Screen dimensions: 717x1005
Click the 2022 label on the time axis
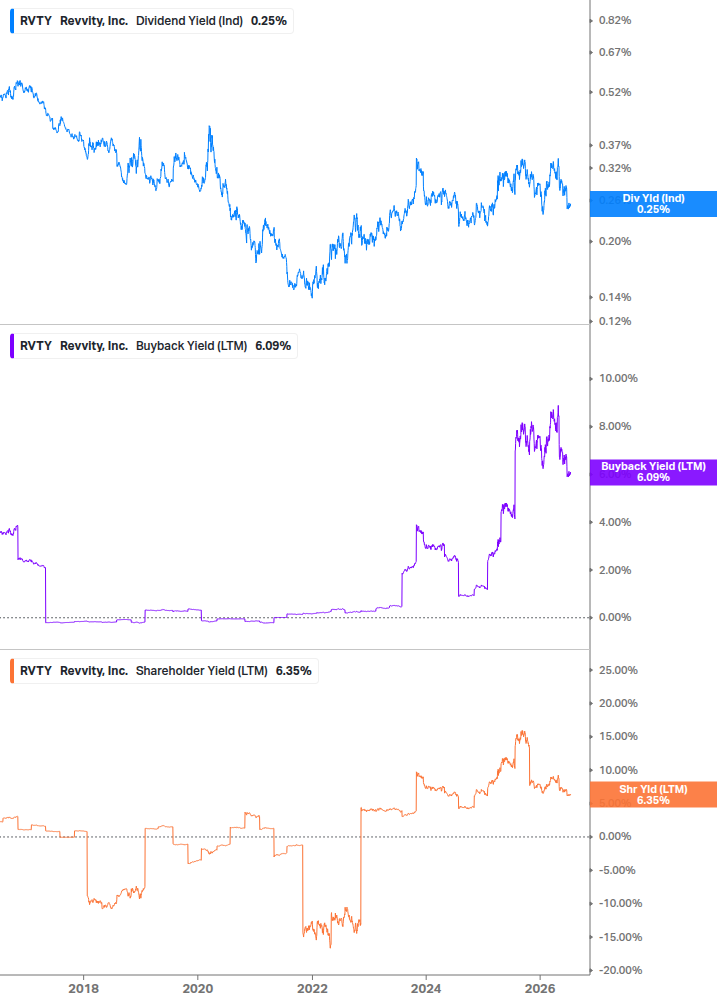311,988
